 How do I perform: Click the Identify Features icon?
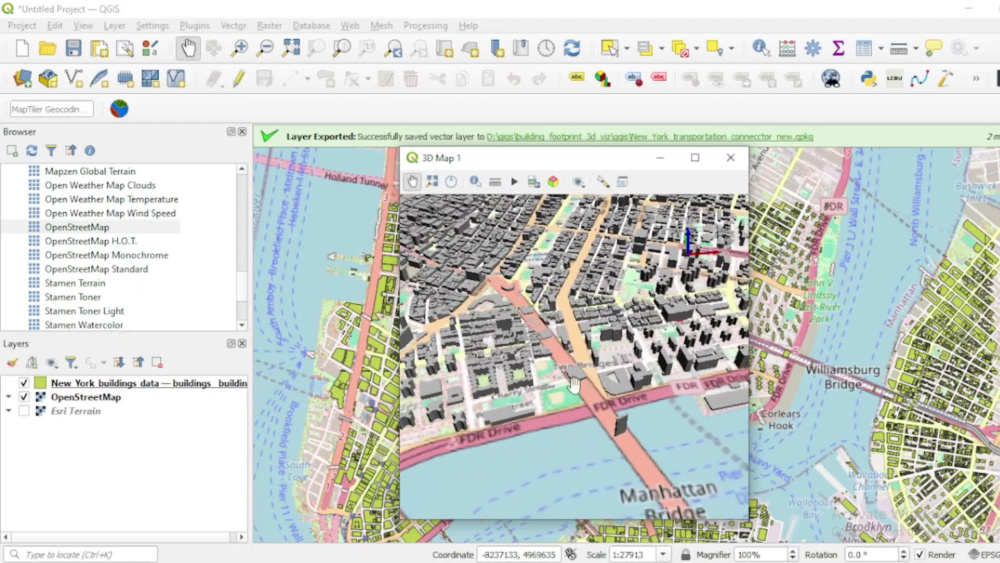pos(760,48)
